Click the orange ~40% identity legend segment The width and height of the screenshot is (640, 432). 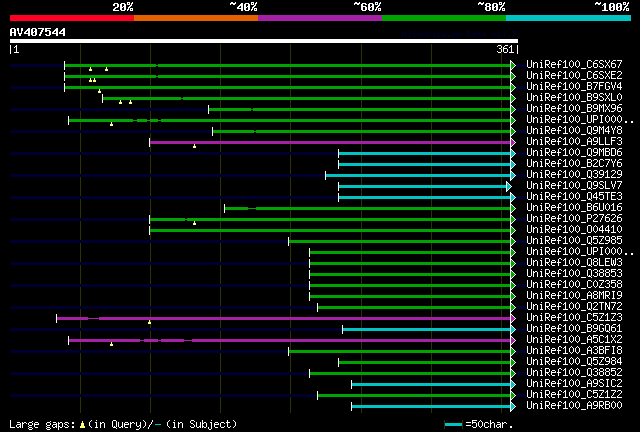coord(196,18)
